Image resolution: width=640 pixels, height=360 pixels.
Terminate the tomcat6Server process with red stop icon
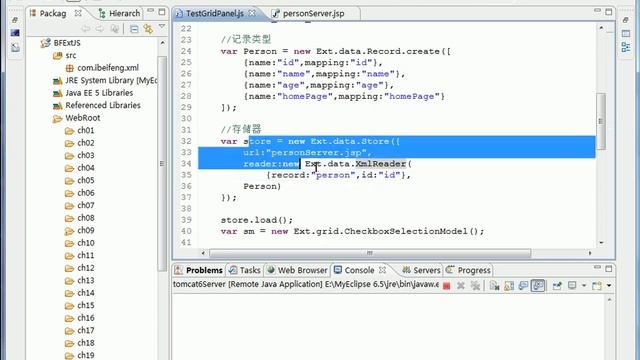click(447, 286)
